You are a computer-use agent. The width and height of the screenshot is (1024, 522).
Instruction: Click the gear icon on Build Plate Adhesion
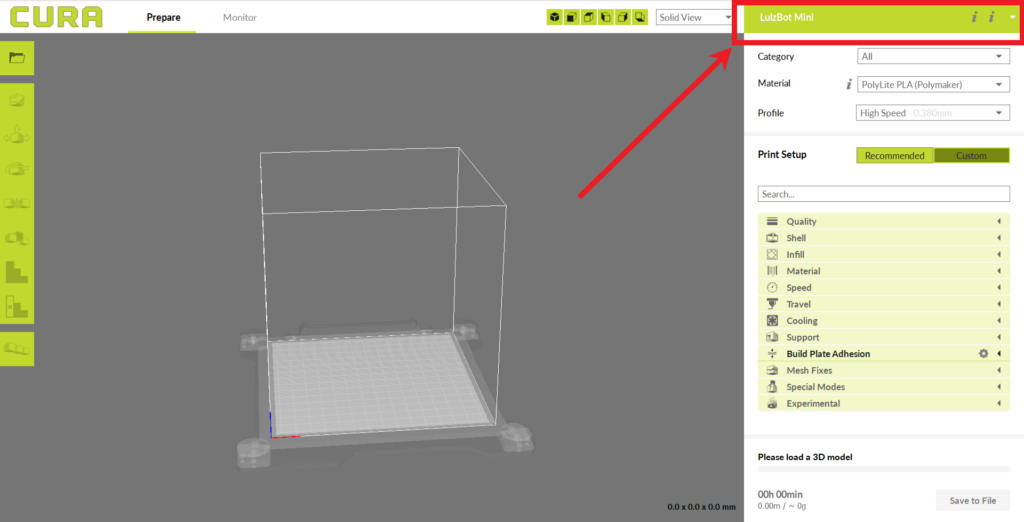(983, 353)
